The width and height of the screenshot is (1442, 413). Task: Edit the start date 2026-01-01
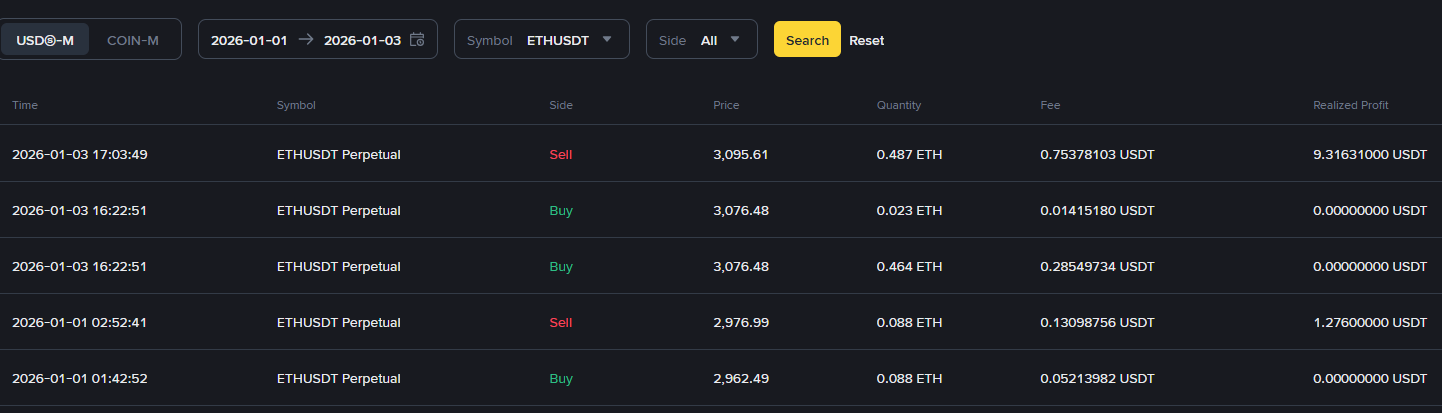click(x=249, y=40)
